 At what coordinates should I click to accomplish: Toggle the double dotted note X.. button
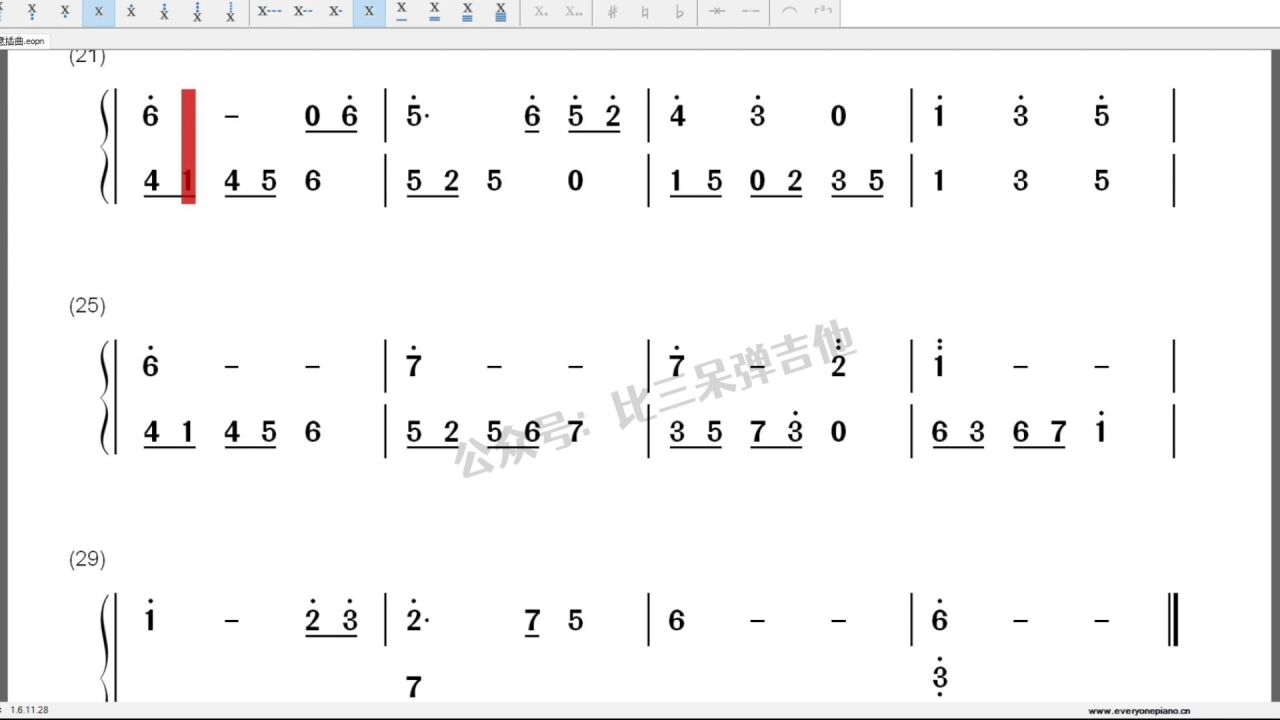pyautogui.click(x=573, y=12)
